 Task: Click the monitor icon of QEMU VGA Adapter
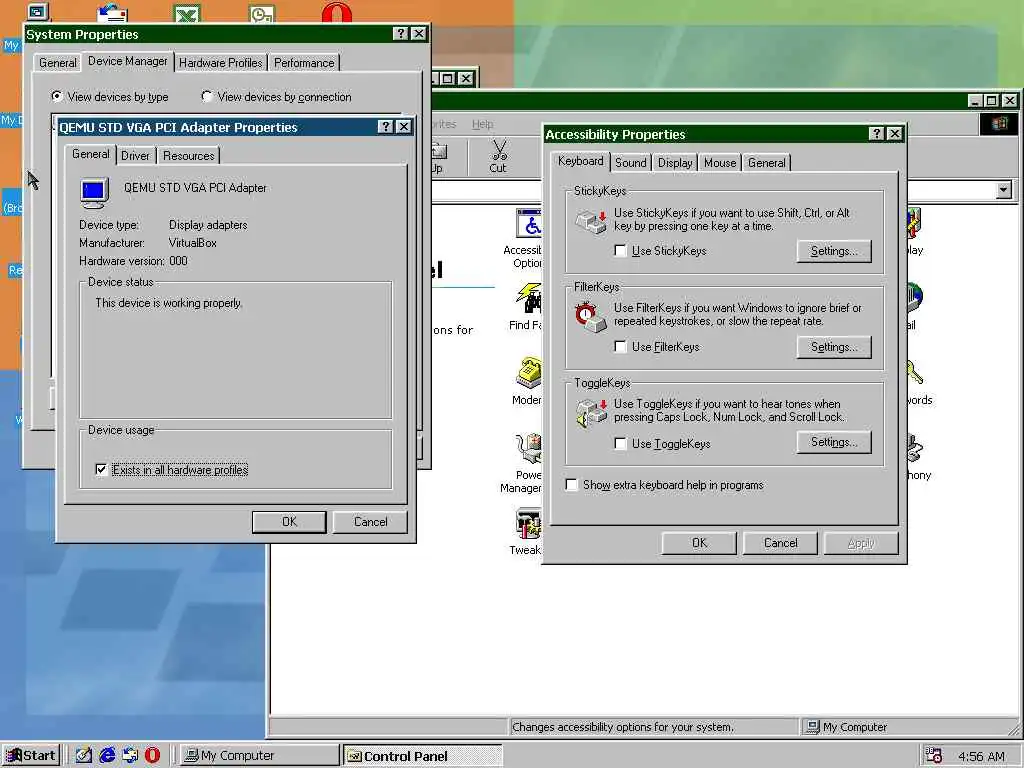(95, 193)
